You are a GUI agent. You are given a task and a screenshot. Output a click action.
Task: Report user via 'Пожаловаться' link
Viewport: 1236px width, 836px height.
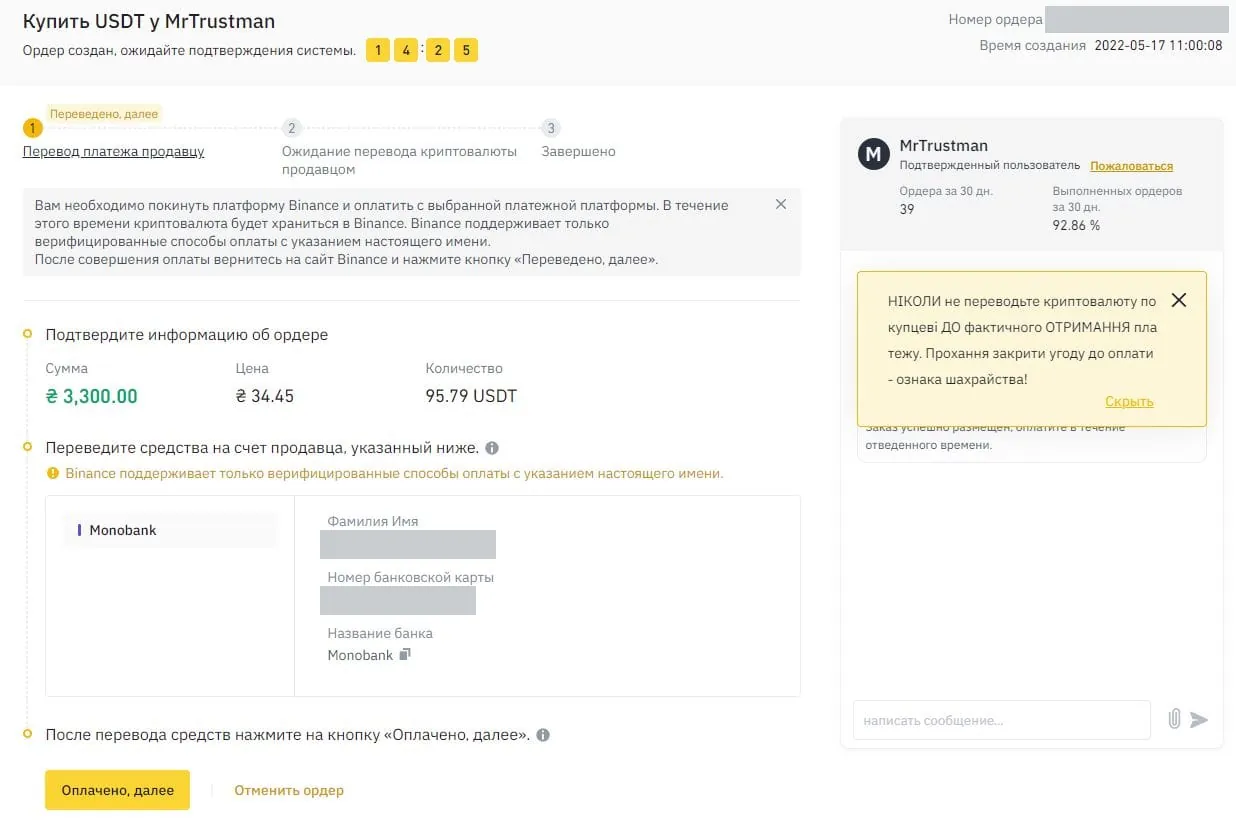[x=1131, y=166]
